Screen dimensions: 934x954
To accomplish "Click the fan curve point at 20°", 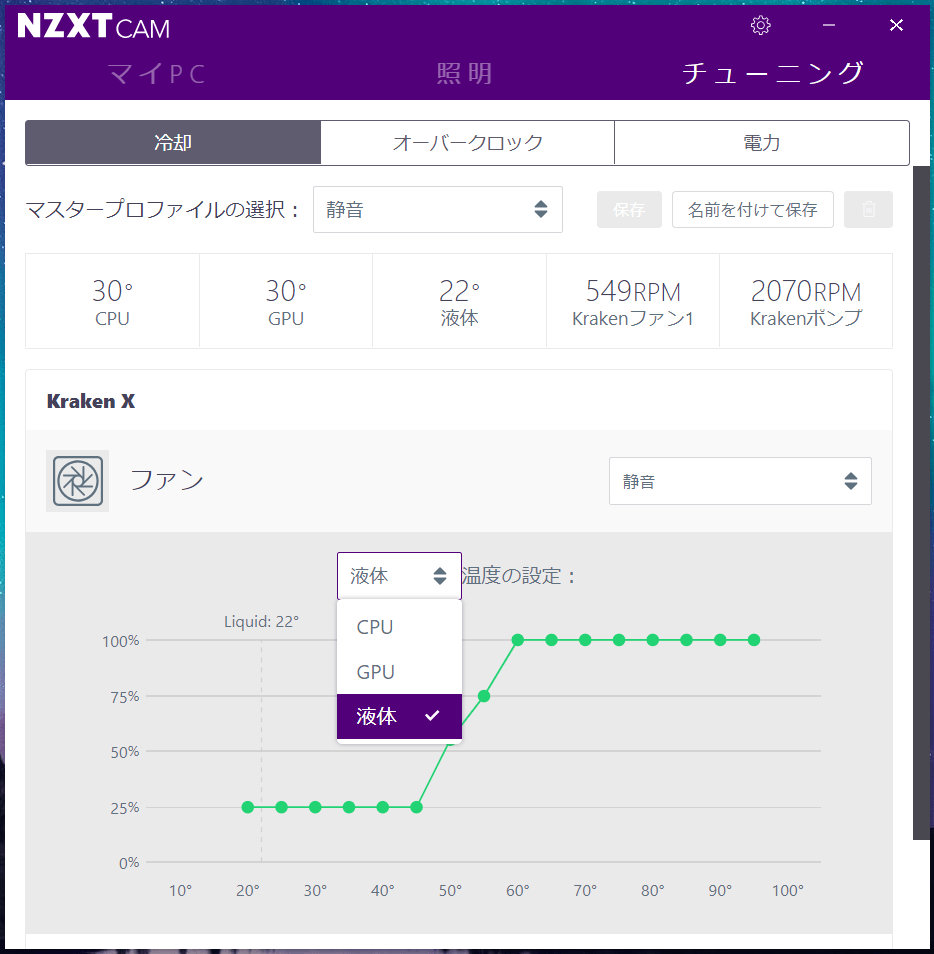I will 248,807.
